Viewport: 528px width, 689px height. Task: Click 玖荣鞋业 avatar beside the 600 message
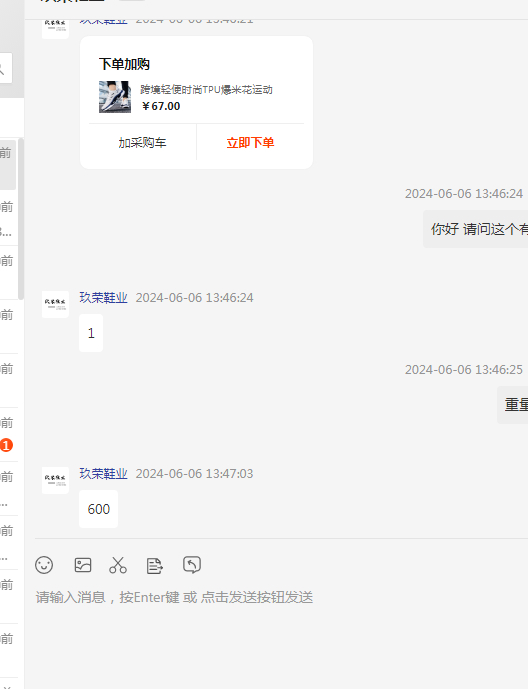coord(55,480)
